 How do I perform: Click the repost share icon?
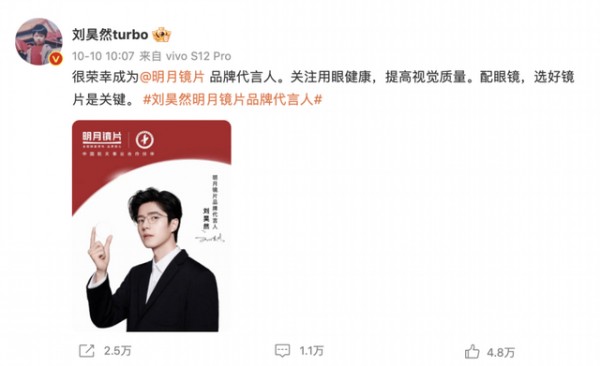(x=86, y=351)
